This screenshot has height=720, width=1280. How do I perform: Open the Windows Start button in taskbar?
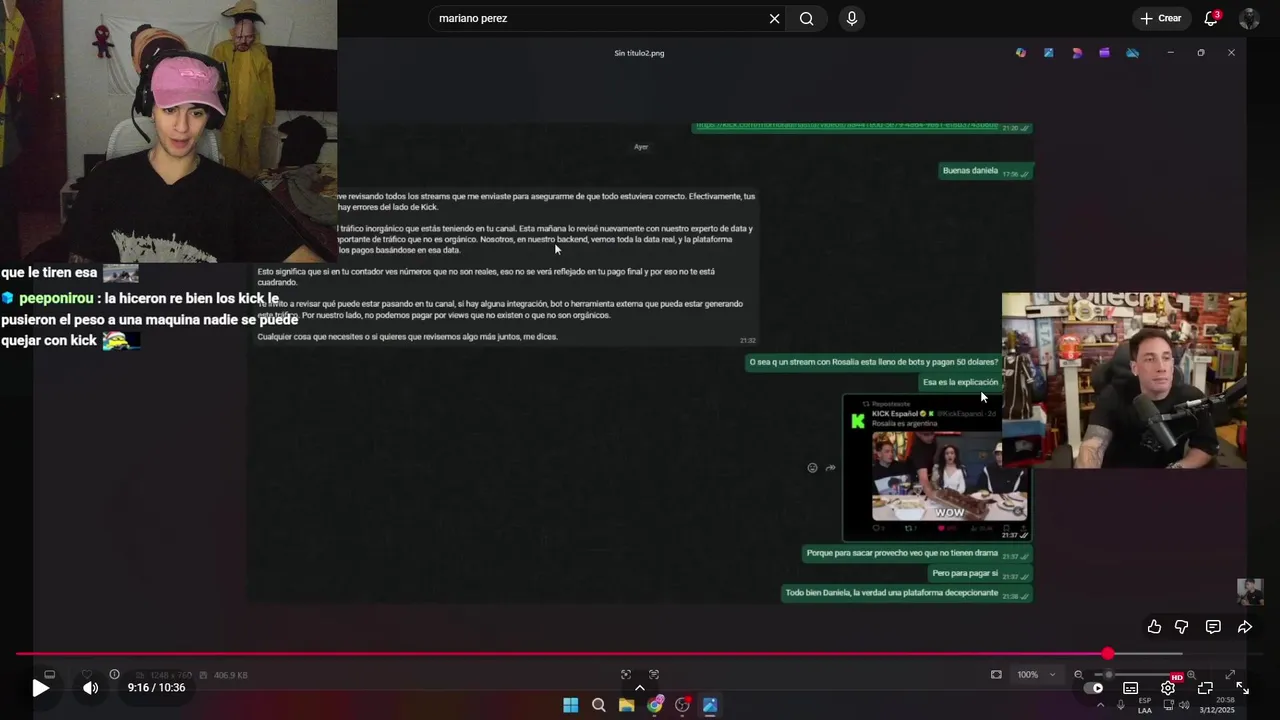pyautogui.click(x=570, y=705)
